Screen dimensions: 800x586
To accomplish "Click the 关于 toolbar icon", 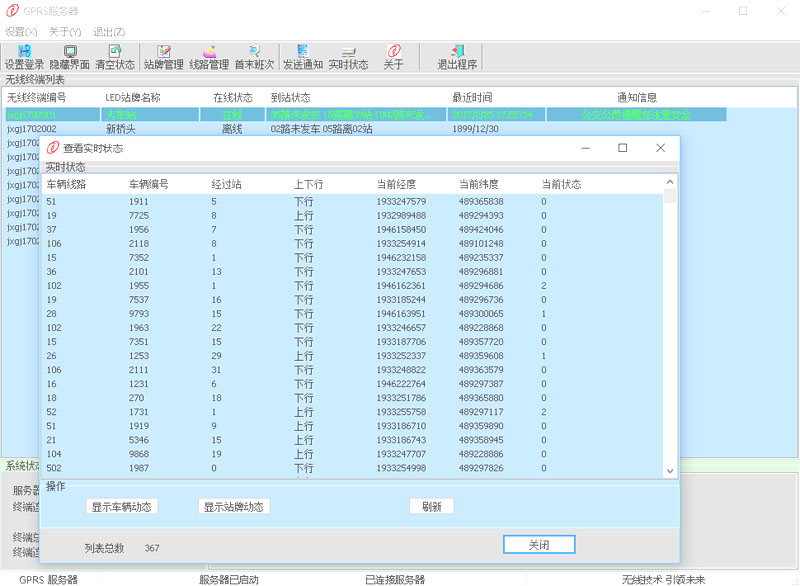I will coord(394,57).
